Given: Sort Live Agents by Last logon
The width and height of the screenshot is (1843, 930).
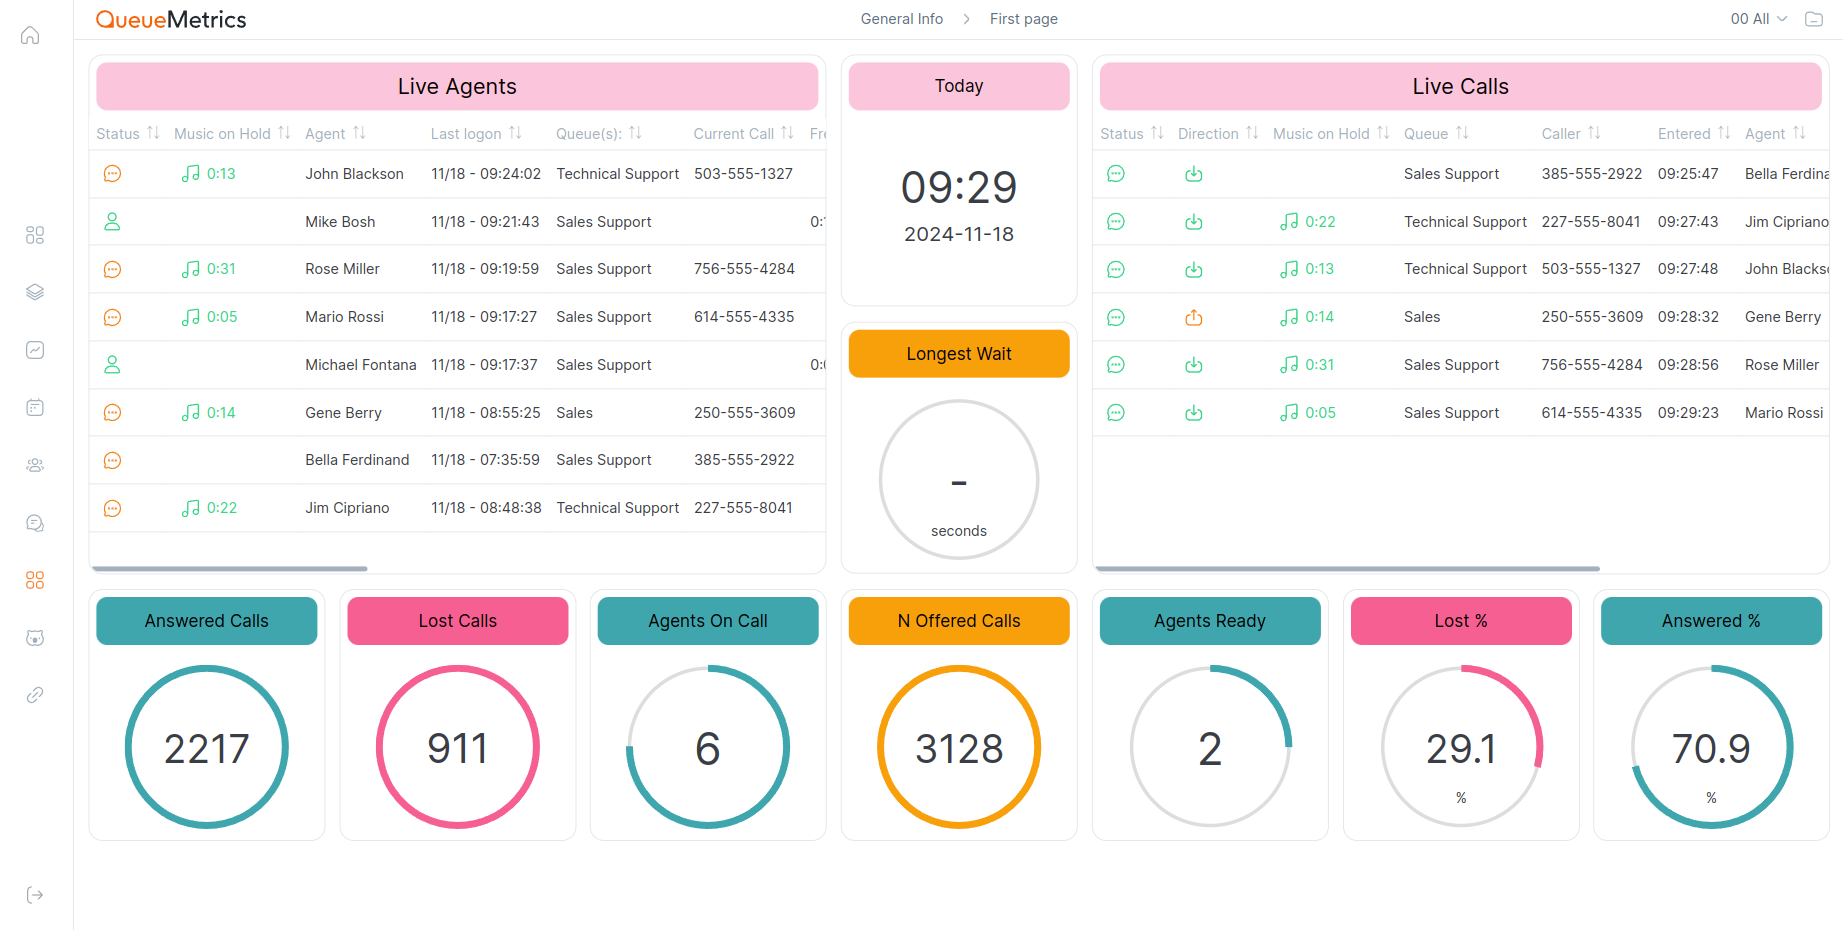Looking at the screenshot, I should pyautogui.click(x=515, y=133).
